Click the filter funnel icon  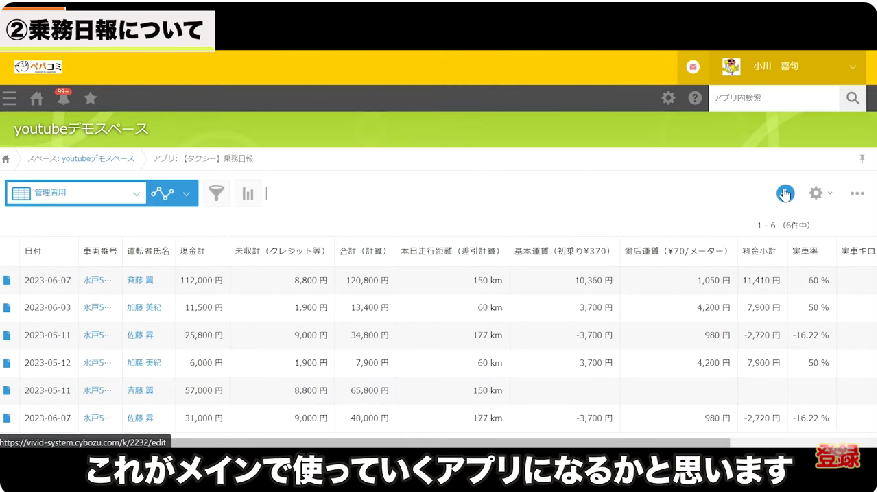click(217, 193)
